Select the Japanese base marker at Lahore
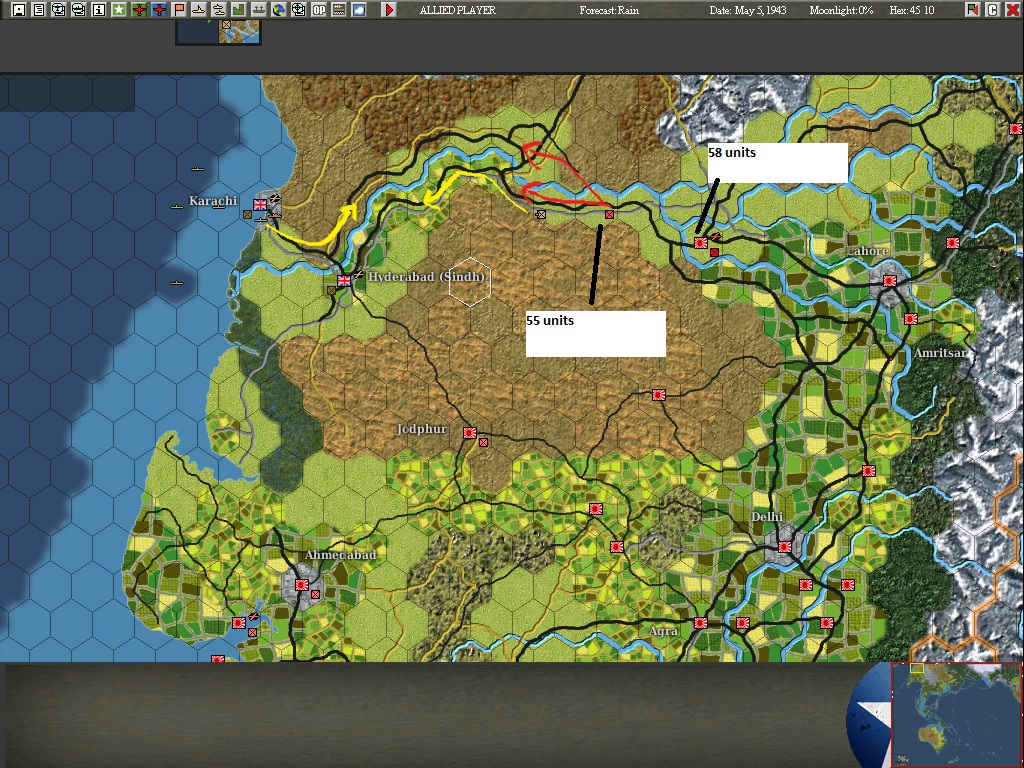The width and height of the screenshot is (1024, 768). 889,281
